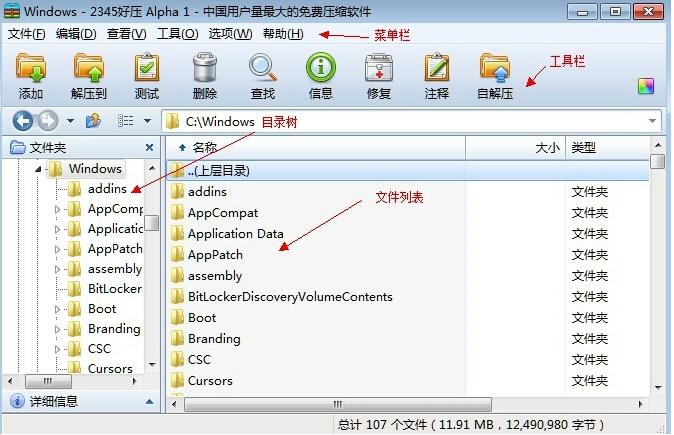Click the 注释 (Comment) toolbar icon
The width and height of the screenshot is (674, 435).
437,68
